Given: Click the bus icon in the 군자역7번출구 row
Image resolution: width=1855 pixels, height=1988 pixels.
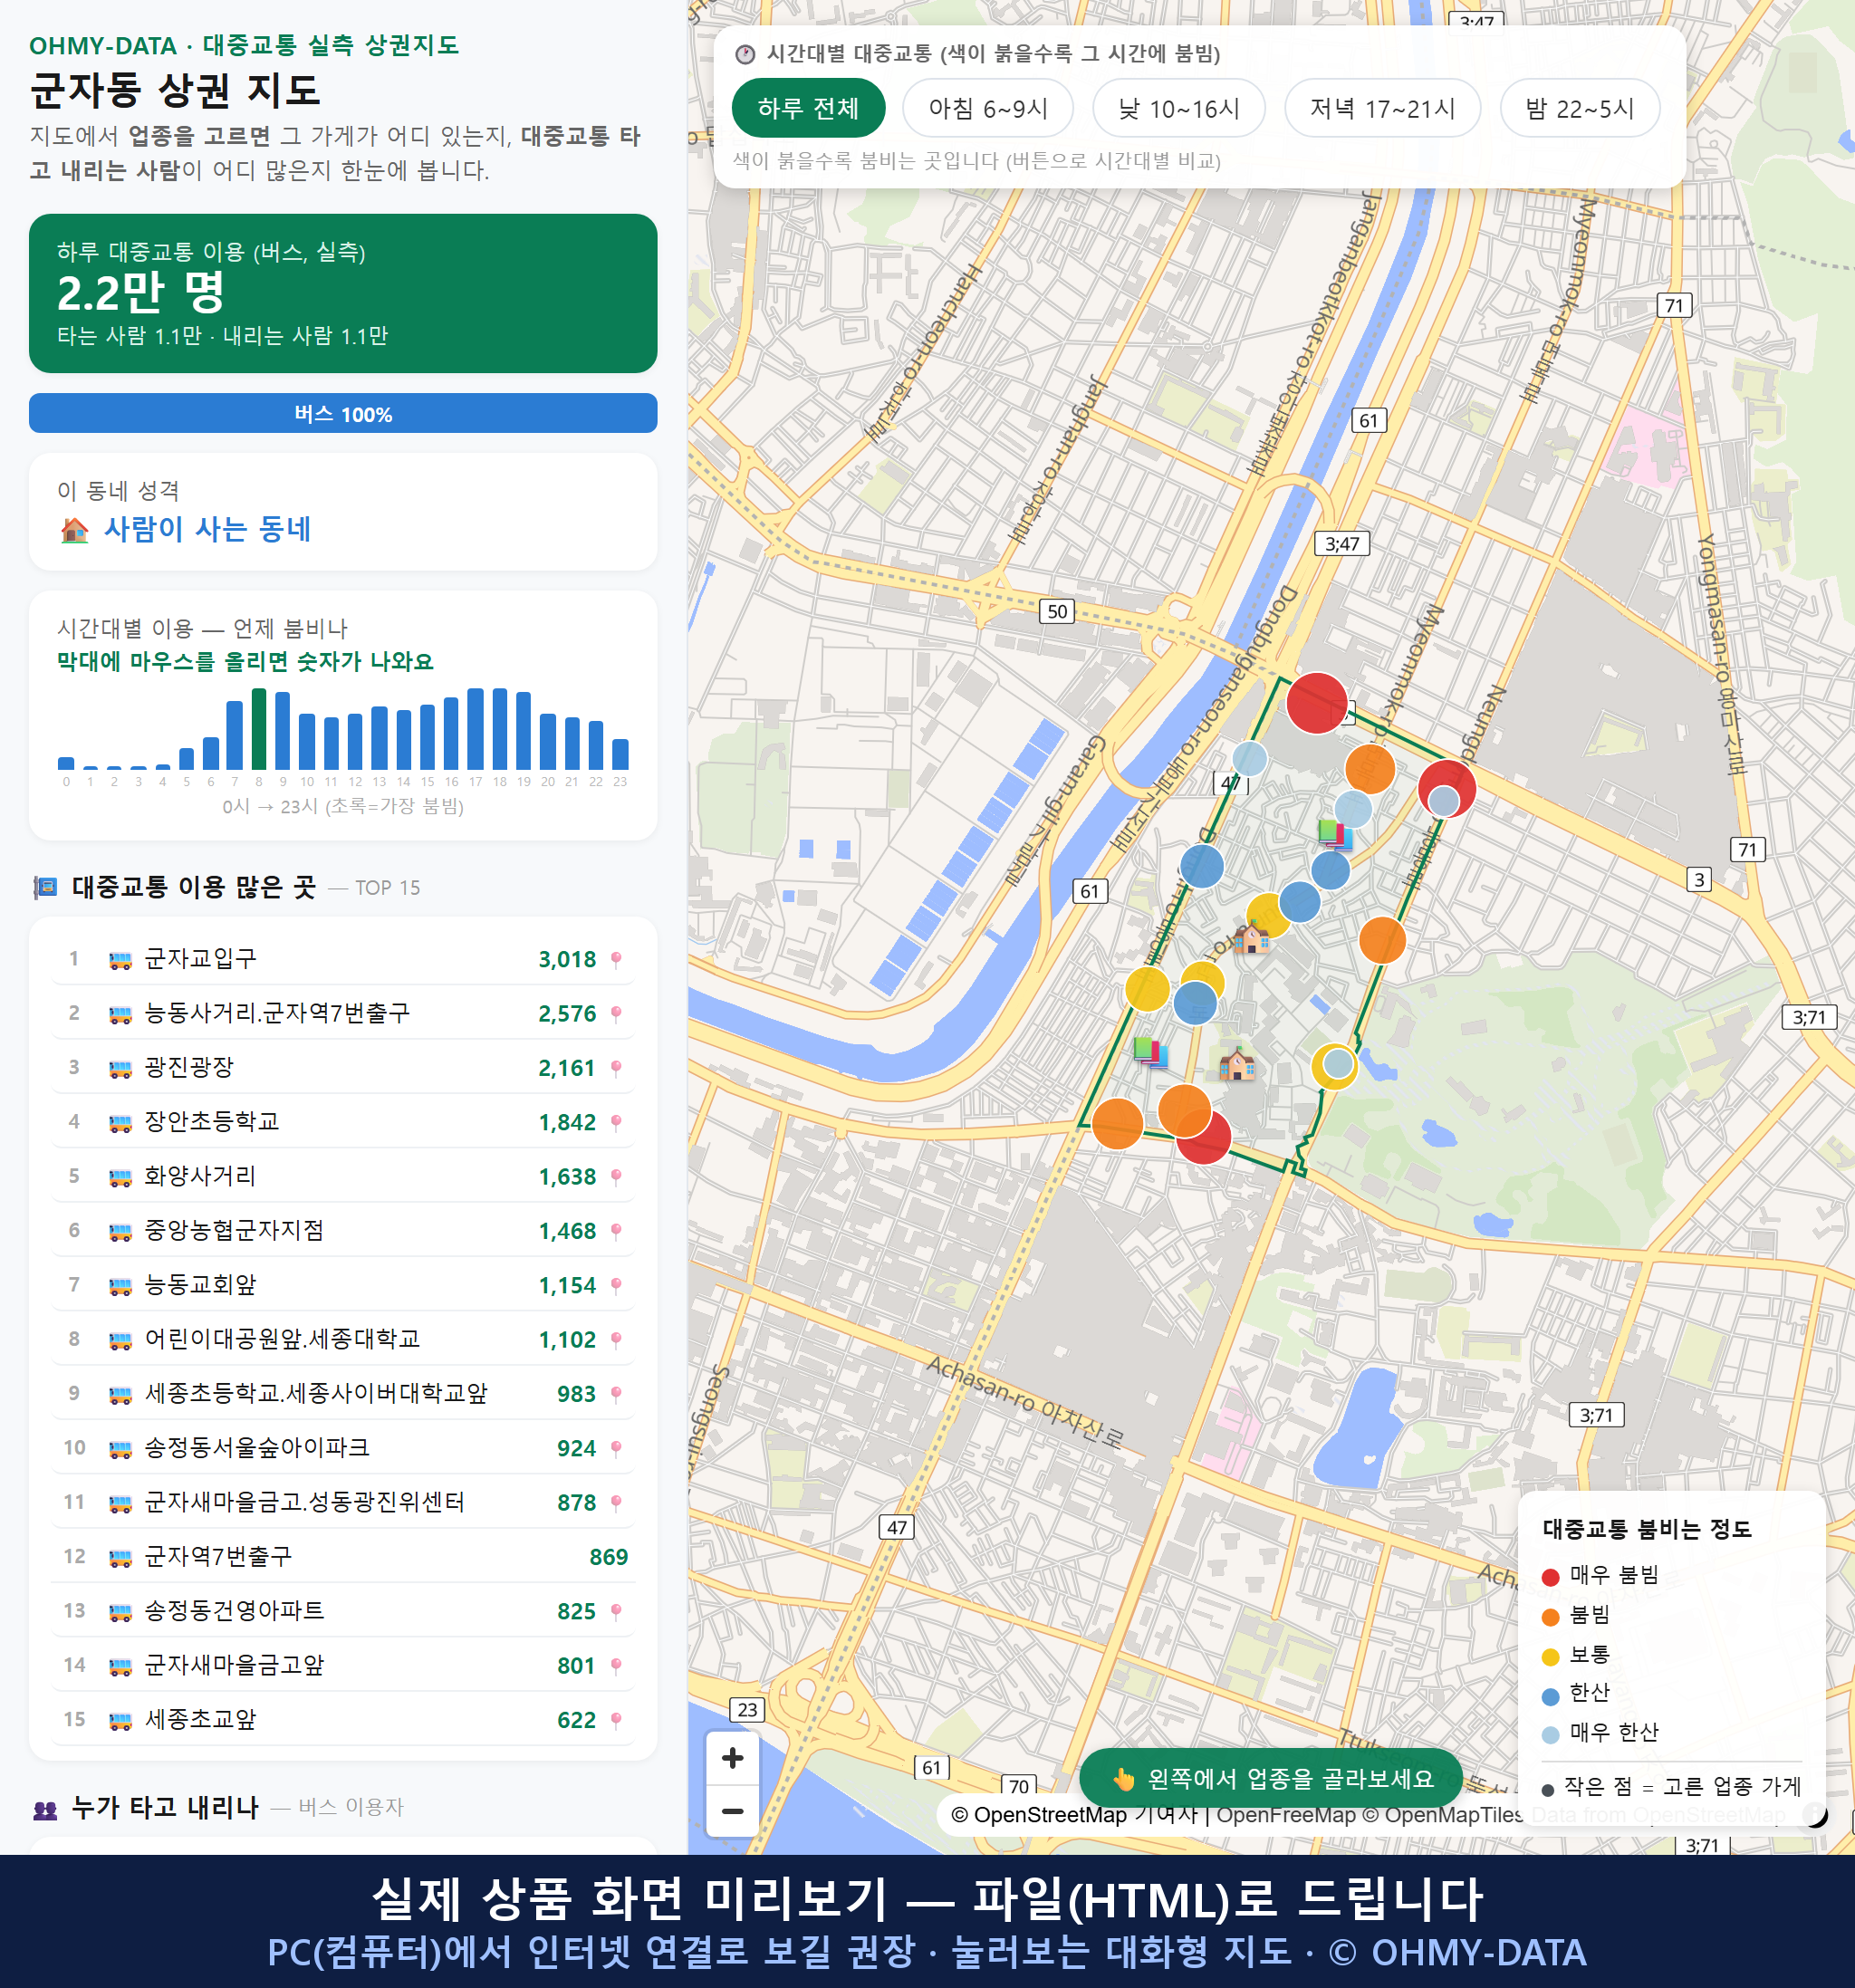Looking at the screenshot, I should tap(120, 1557).
